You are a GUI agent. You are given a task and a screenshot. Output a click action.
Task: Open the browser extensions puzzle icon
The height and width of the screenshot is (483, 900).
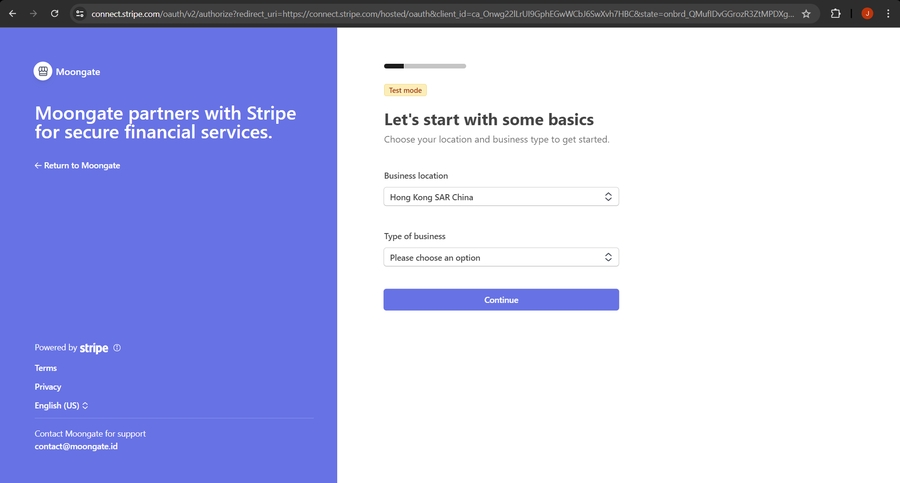pos(836,14)
